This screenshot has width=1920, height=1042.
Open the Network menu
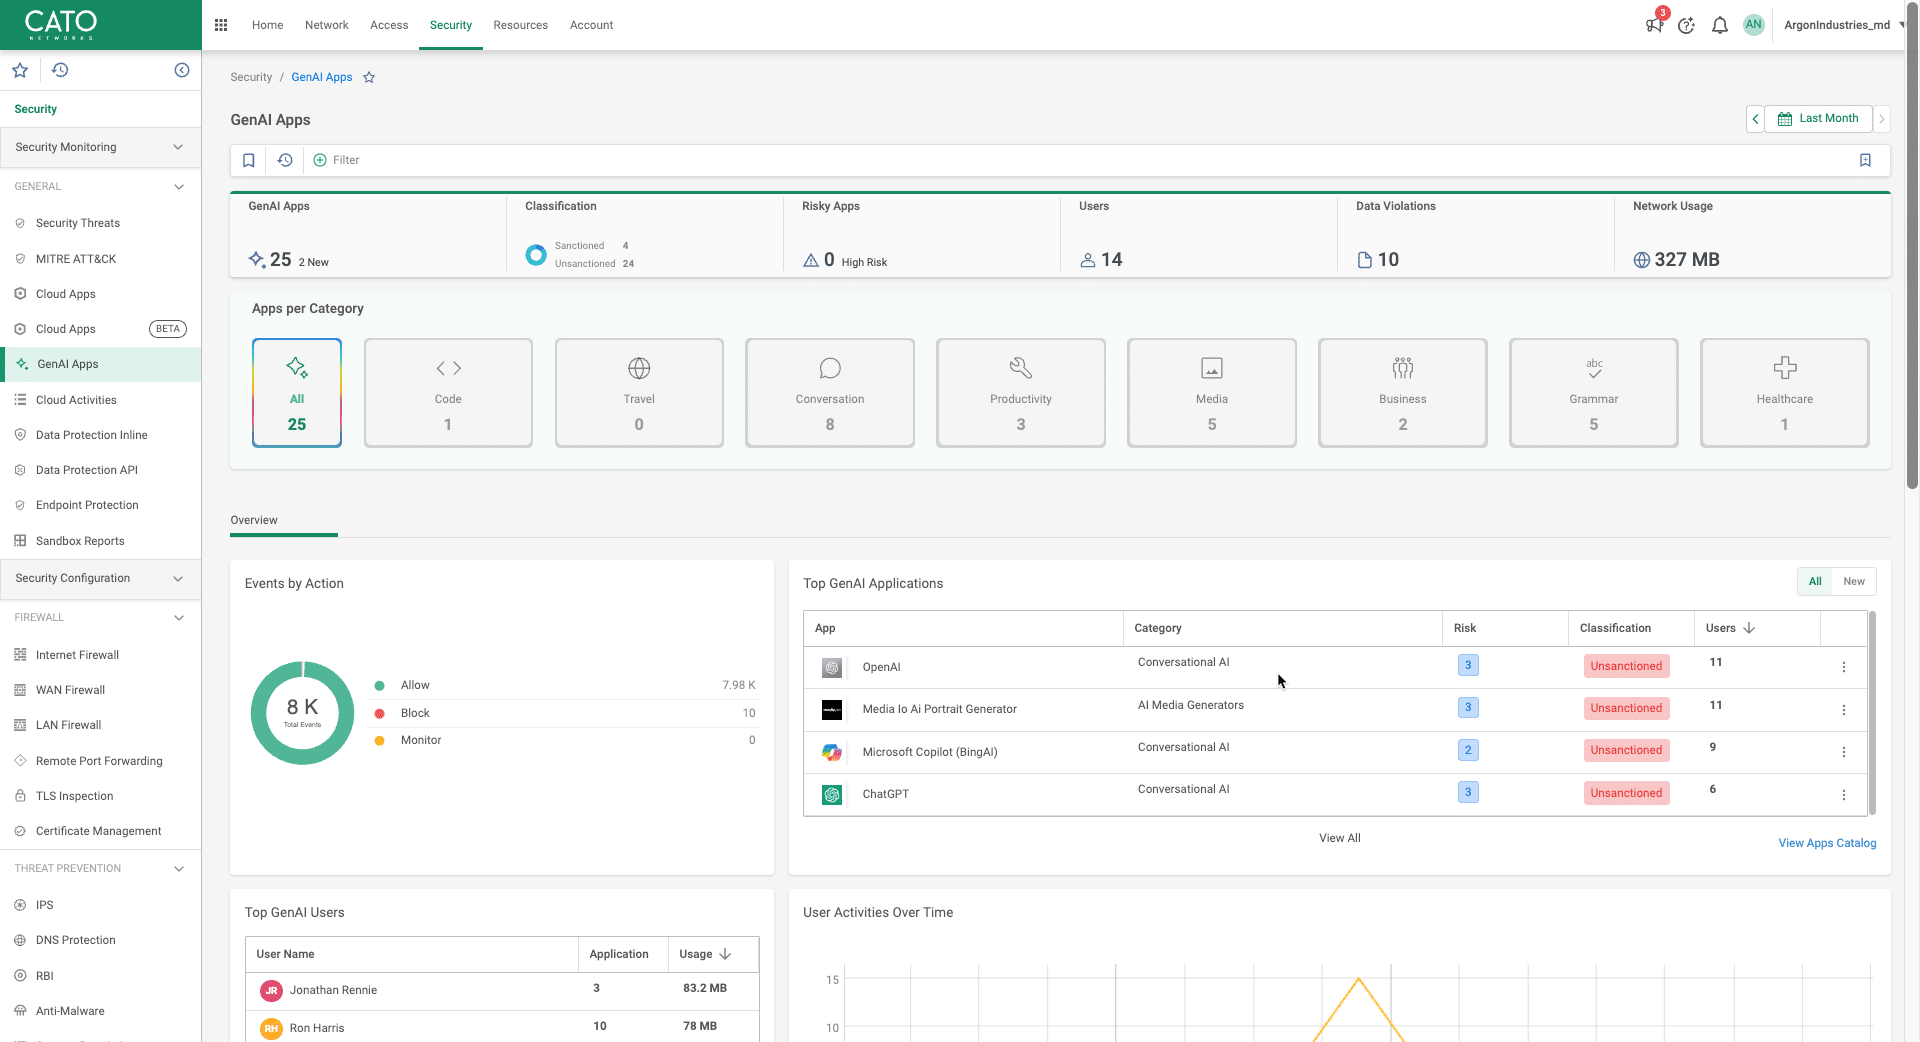pos(327,25)
